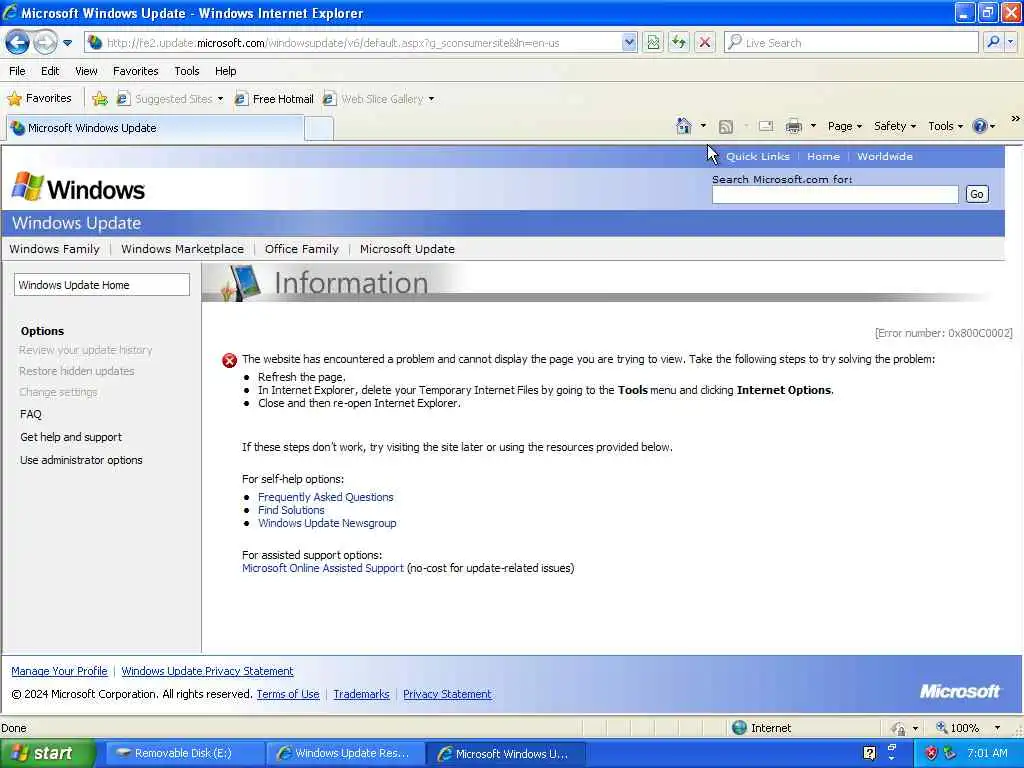Click the Live Search magnifier button
The width and height of the screenshot is (1024, 768).
(993, 43)
